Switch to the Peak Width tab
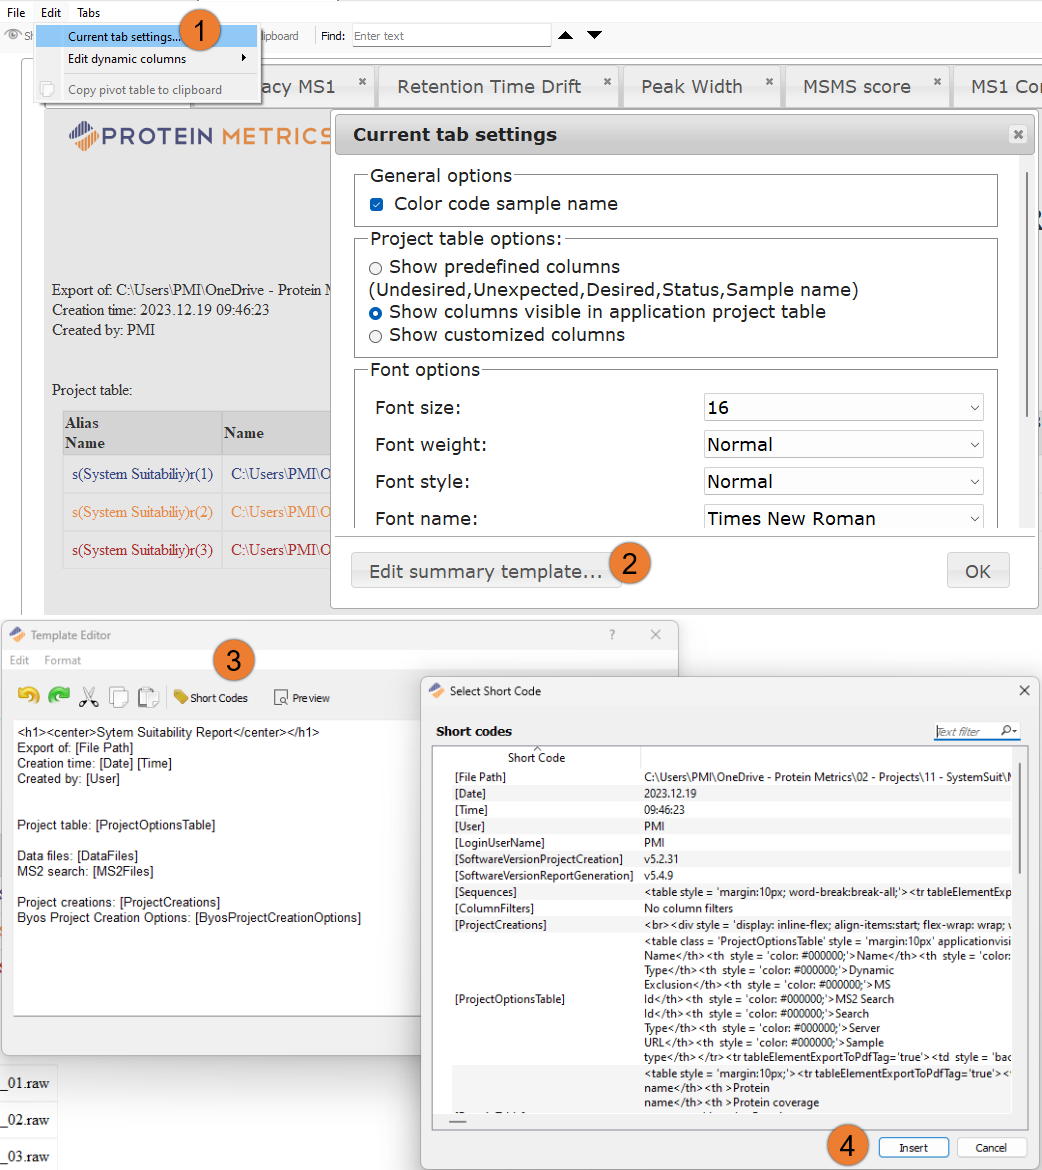Screen dimensions: 1042x1170 692,86
